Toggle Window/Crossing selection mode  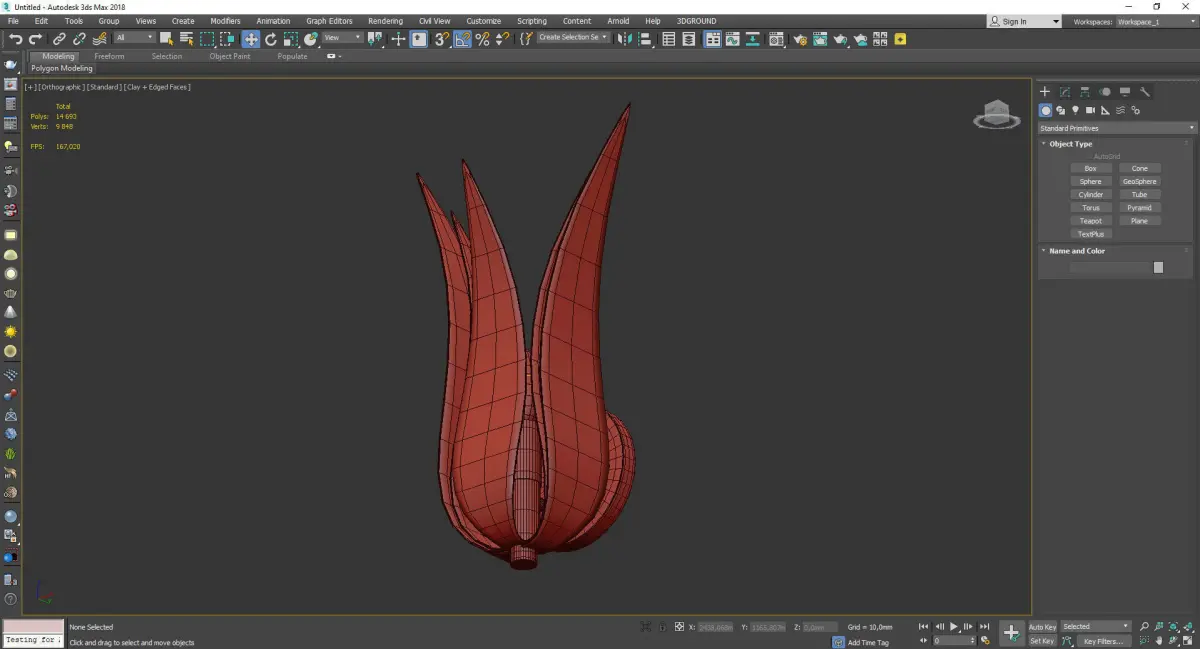pos(228,39)
